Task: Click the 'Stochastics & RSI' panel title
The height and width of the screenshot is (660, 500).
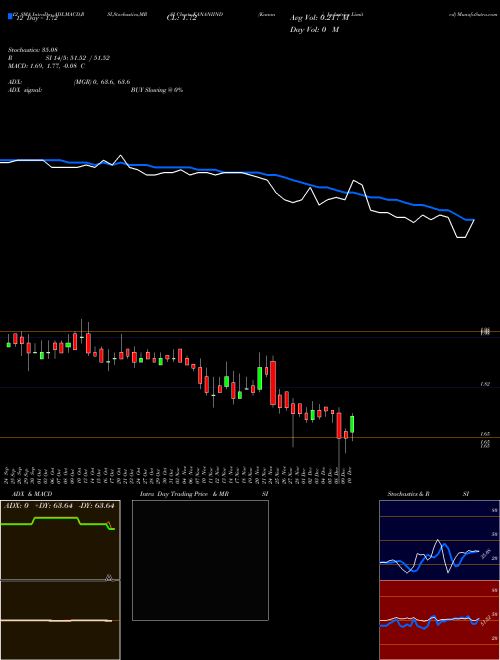Action: 428,494
